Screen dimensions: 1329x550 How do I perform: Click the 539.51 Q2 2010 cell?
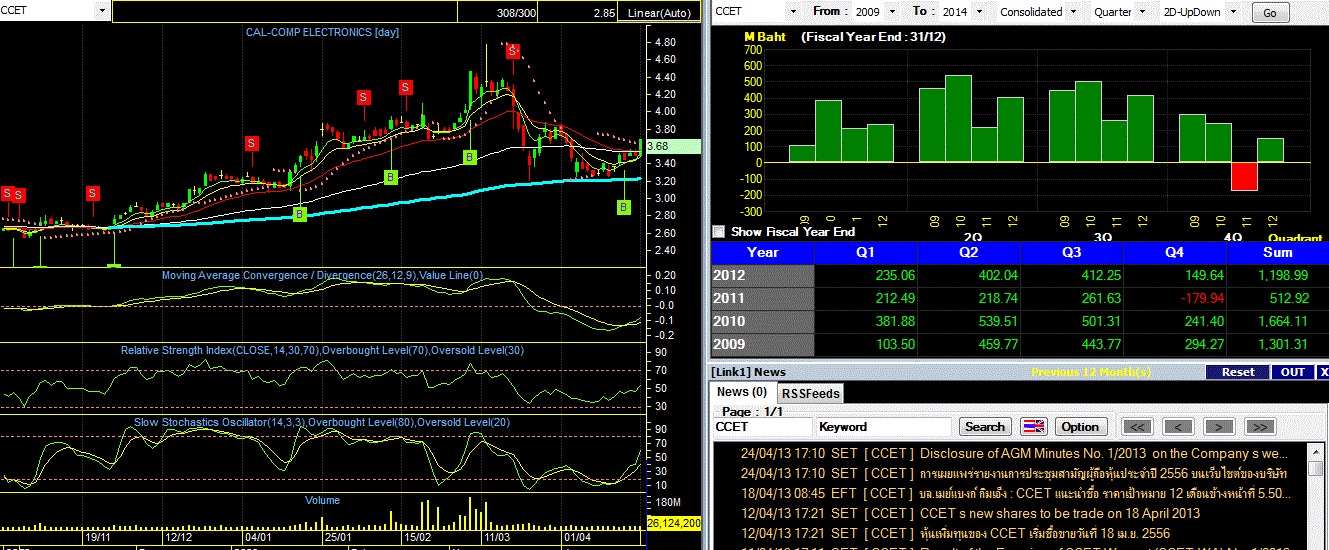click(x=969, y=321)
